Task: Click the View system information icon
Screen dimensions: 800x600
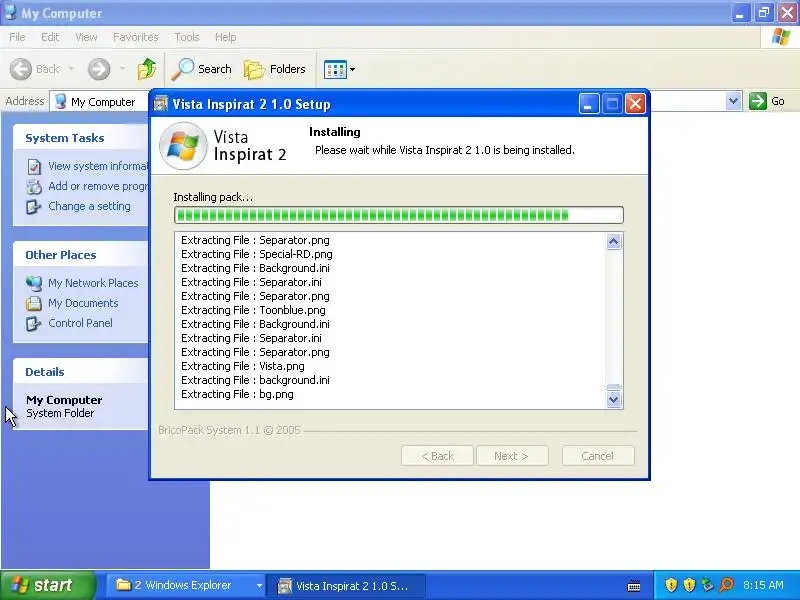Action: 34,166
